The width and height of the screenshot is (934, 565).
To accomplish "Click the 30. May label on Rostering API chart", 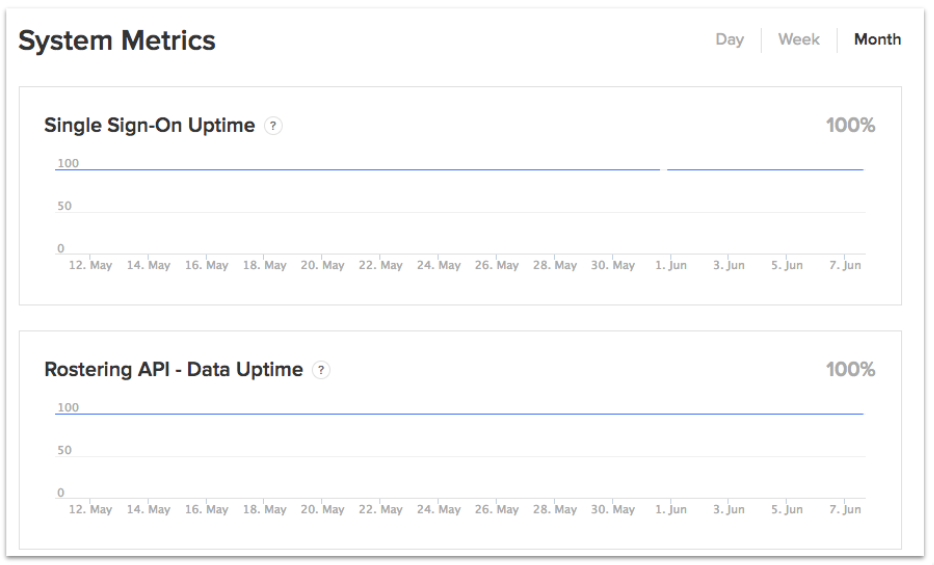I will 612,510.
